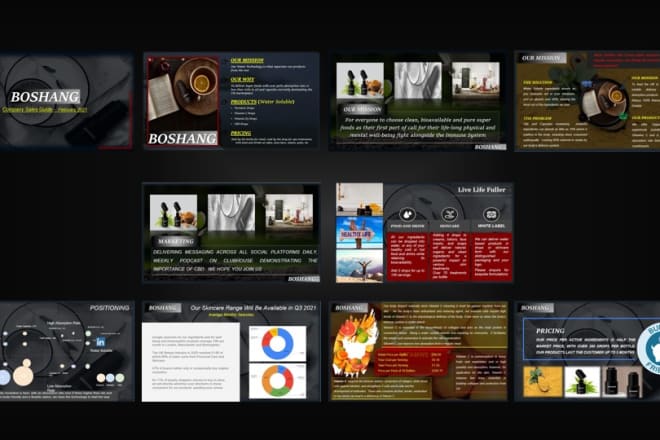This screenshot has width=660, height=440.
Task: Click the person on mountain photo
Action: coord(359,266)
